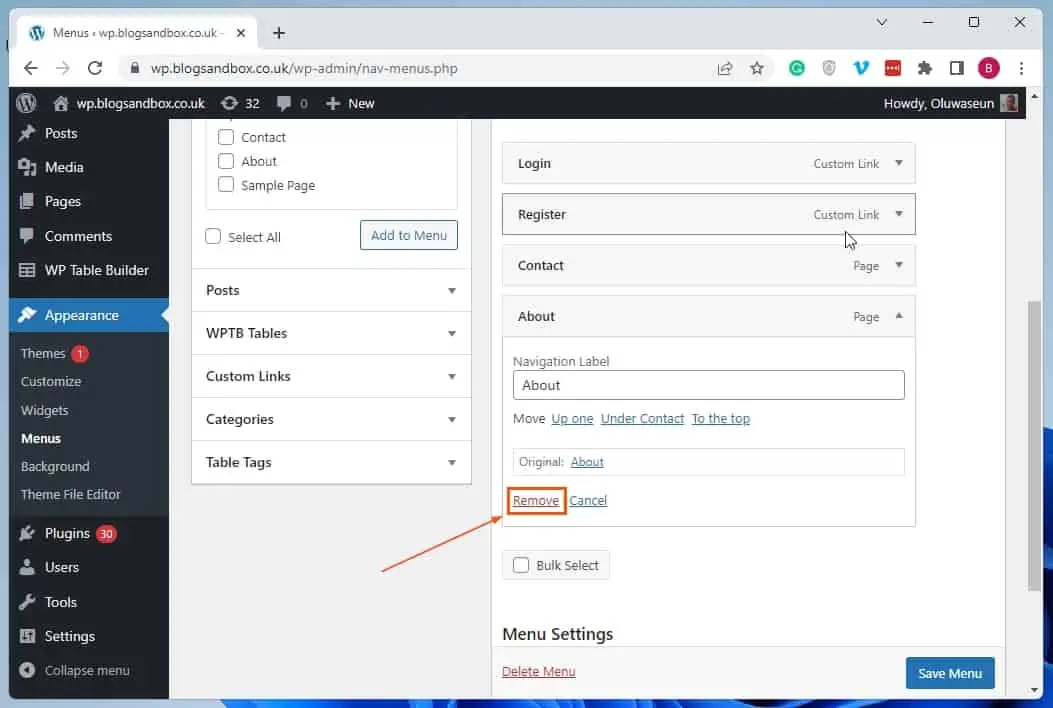Click the Save Menu button
Viewport: 1053px width, 708px height.
[950, 673]
